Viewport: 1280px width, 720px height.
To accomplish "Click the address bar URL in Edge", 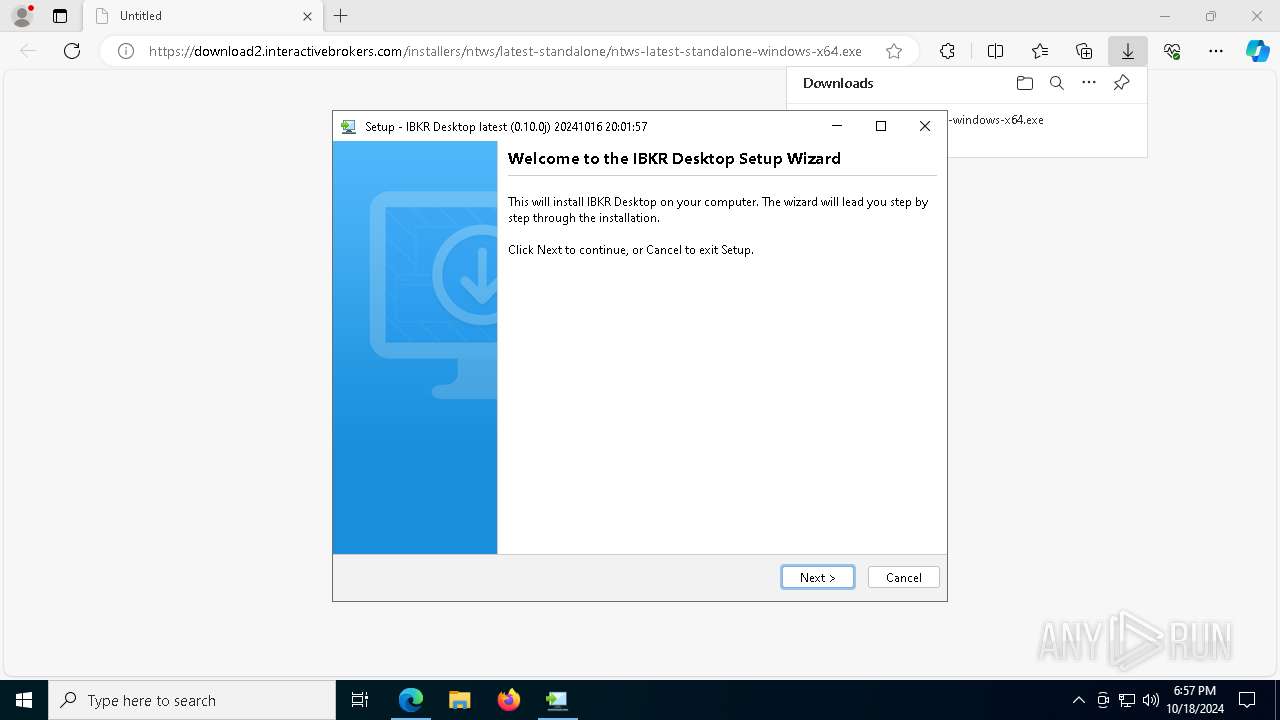I will coord(505,51).
